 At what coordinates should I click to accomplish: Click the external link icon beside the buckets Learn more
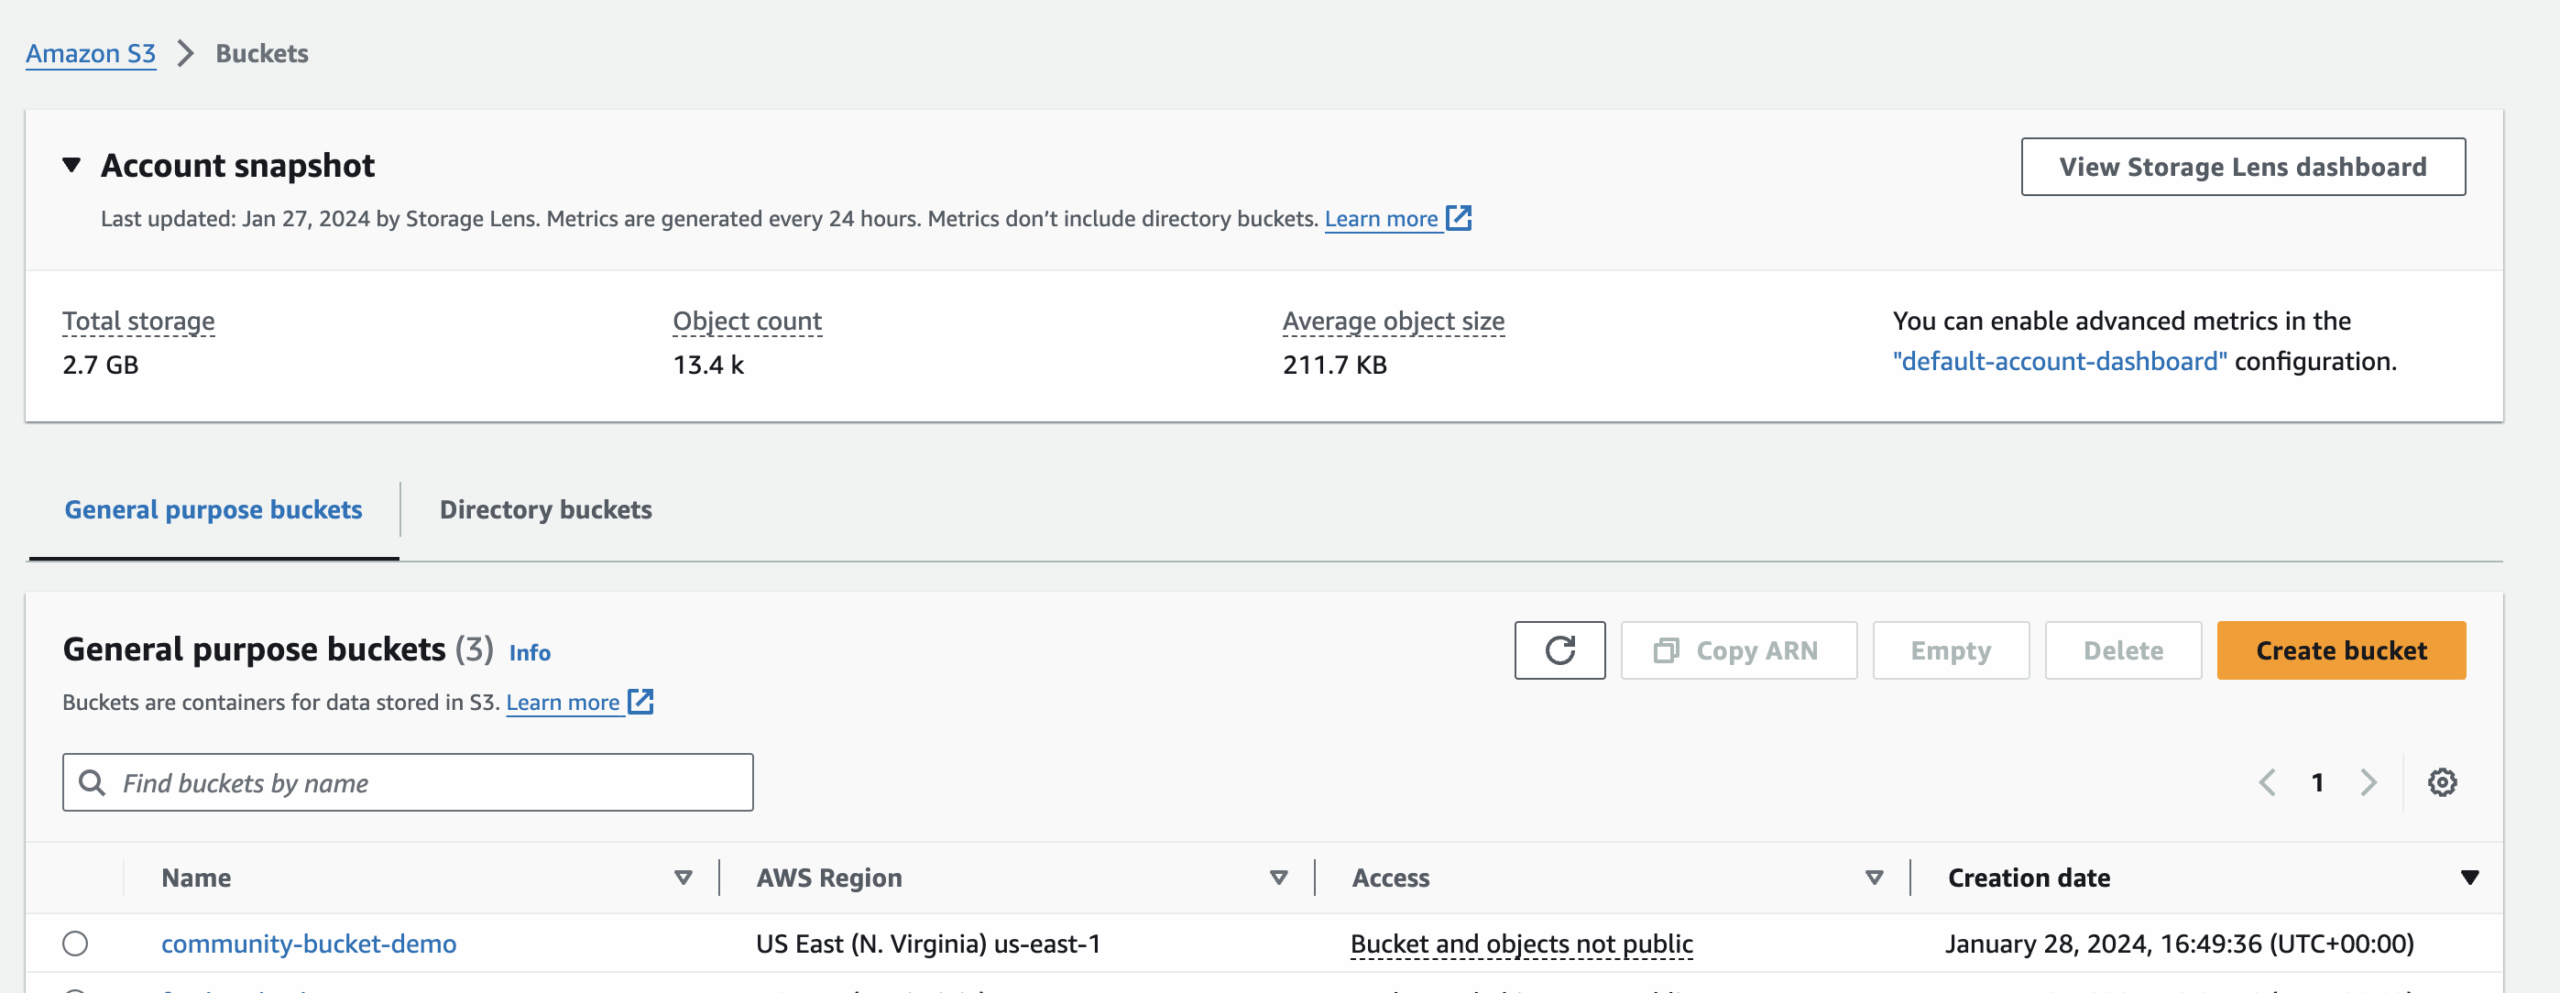[641, 702]
